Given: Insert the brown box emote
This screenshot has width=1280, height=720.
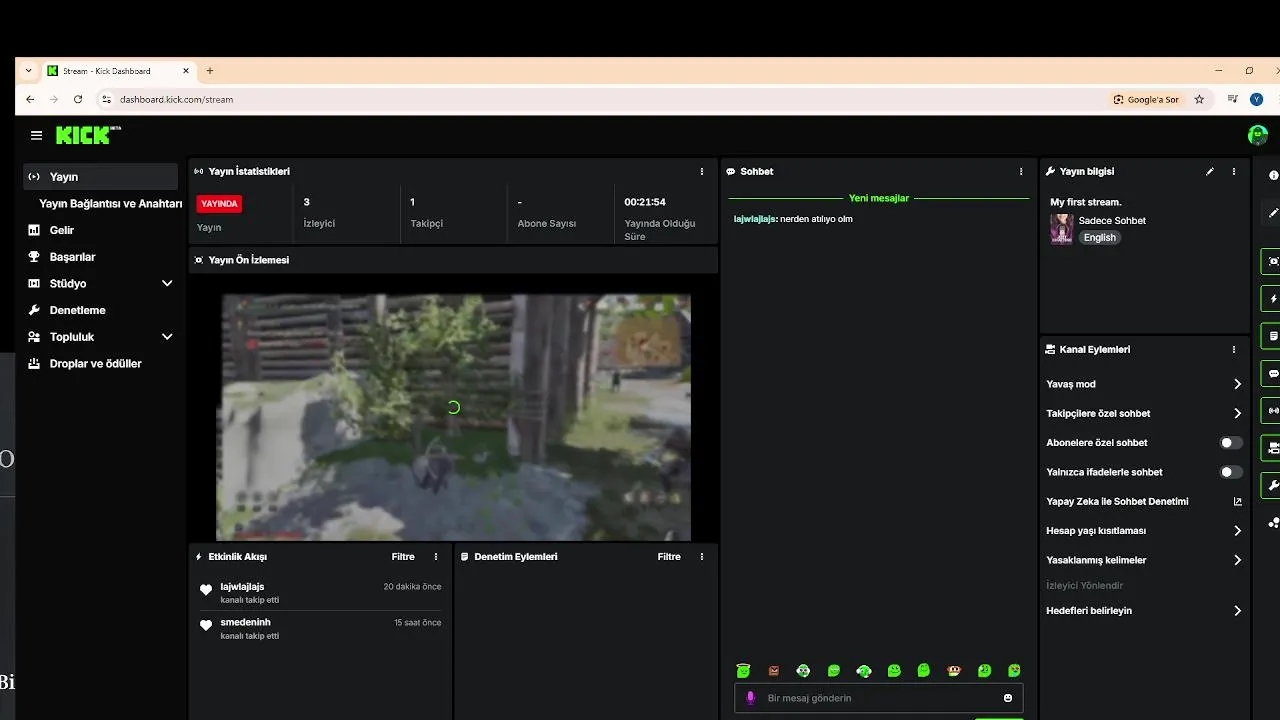Looking at the screenshot, I should click(x=773, y=671).
